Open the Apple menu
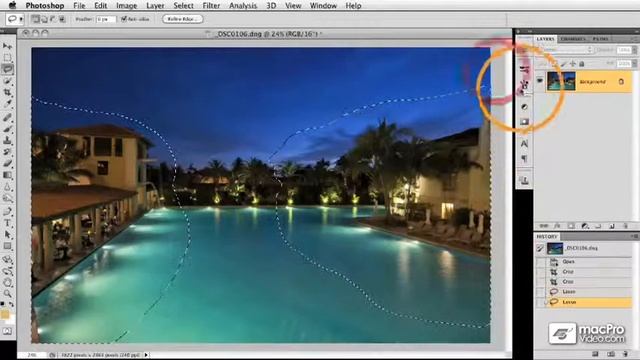The image size is (640, 360). tap(13, 5)
